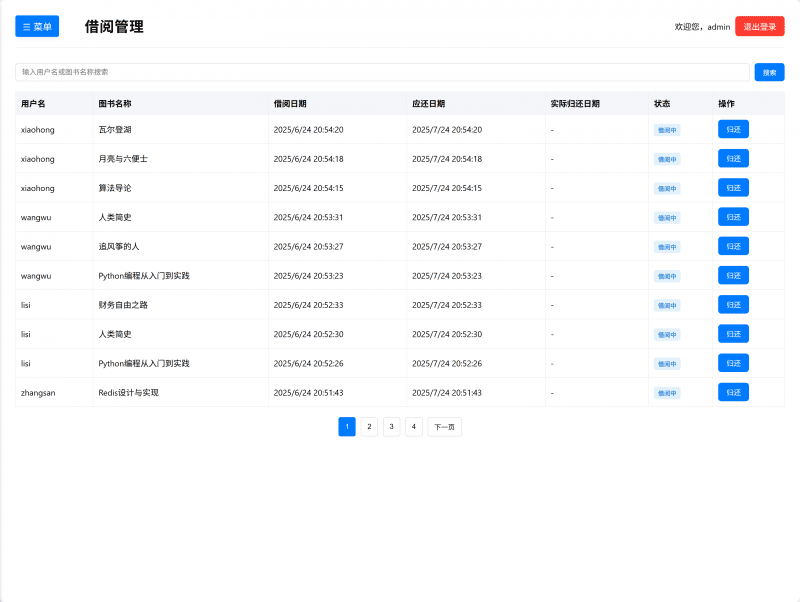Open the 菜单 sidebar menu
The height and width of the screenshot is (602, 800).
pos(36,26)
